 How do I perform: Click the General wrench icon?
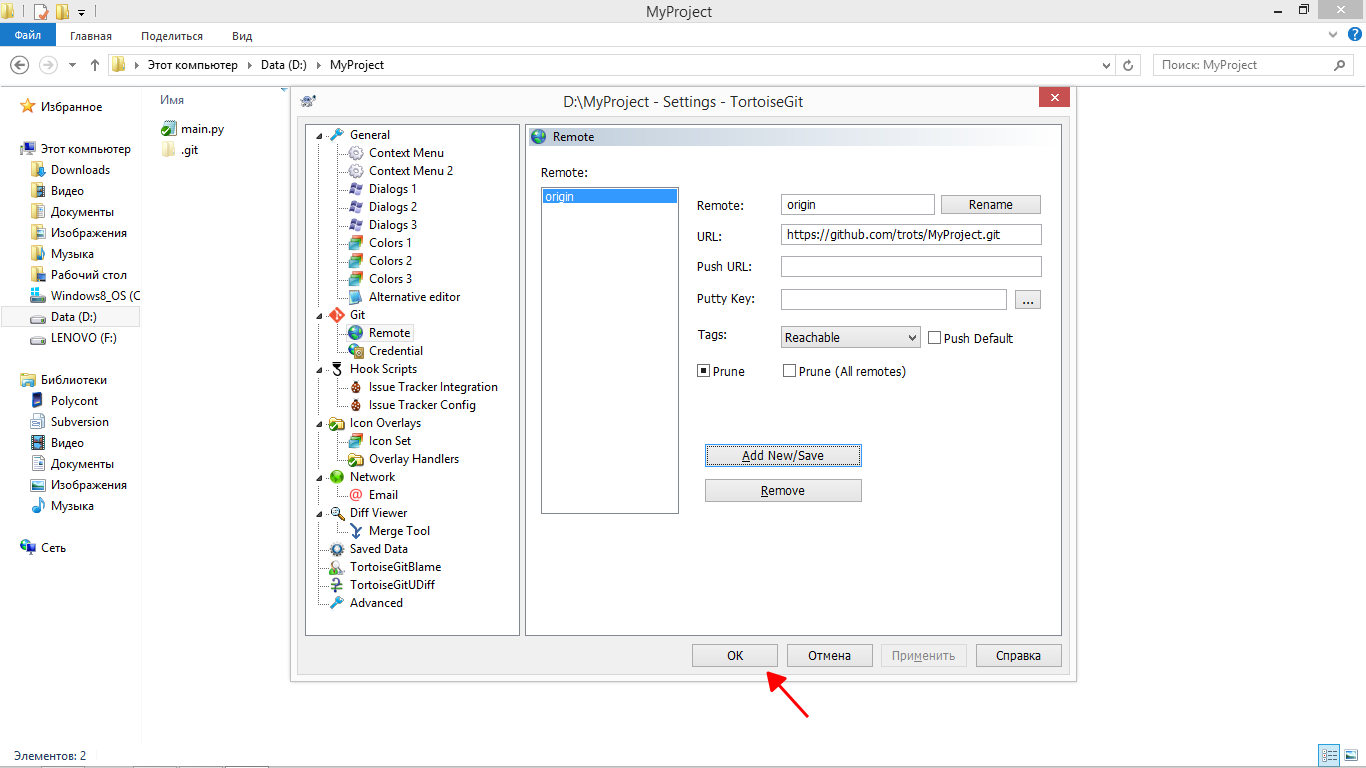337,135
